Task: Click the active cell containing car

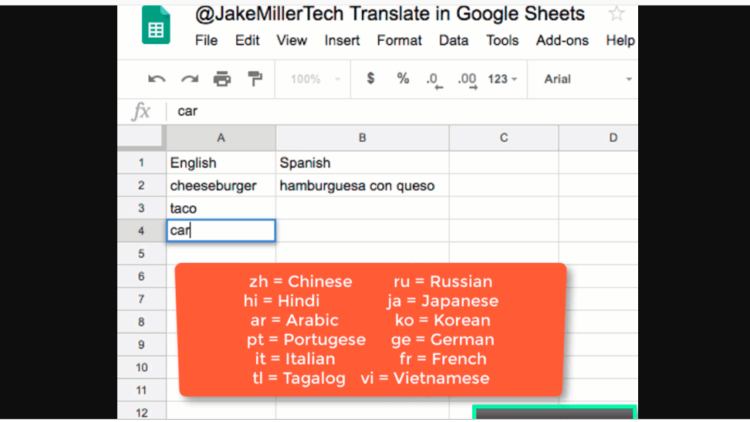Action: (x=221, y=231)
